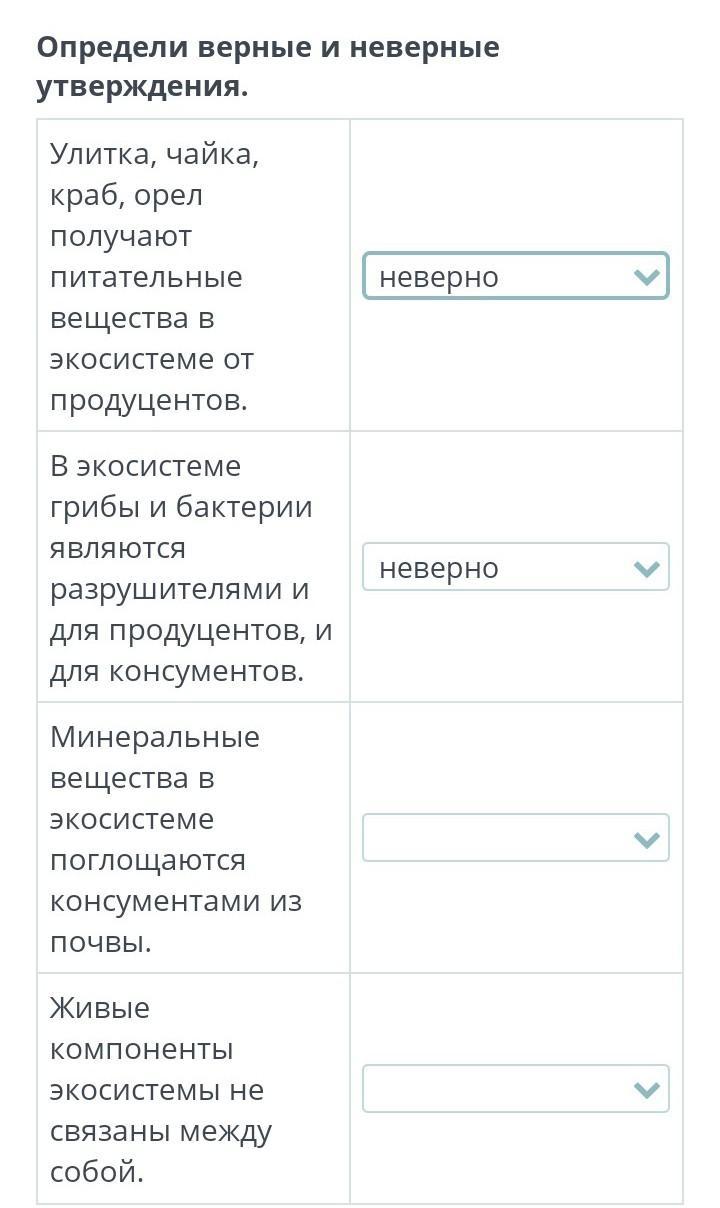Click the heading 'Определи верные и неверные утверждения'
The image size is (720, 1208).
pos(267,66)
